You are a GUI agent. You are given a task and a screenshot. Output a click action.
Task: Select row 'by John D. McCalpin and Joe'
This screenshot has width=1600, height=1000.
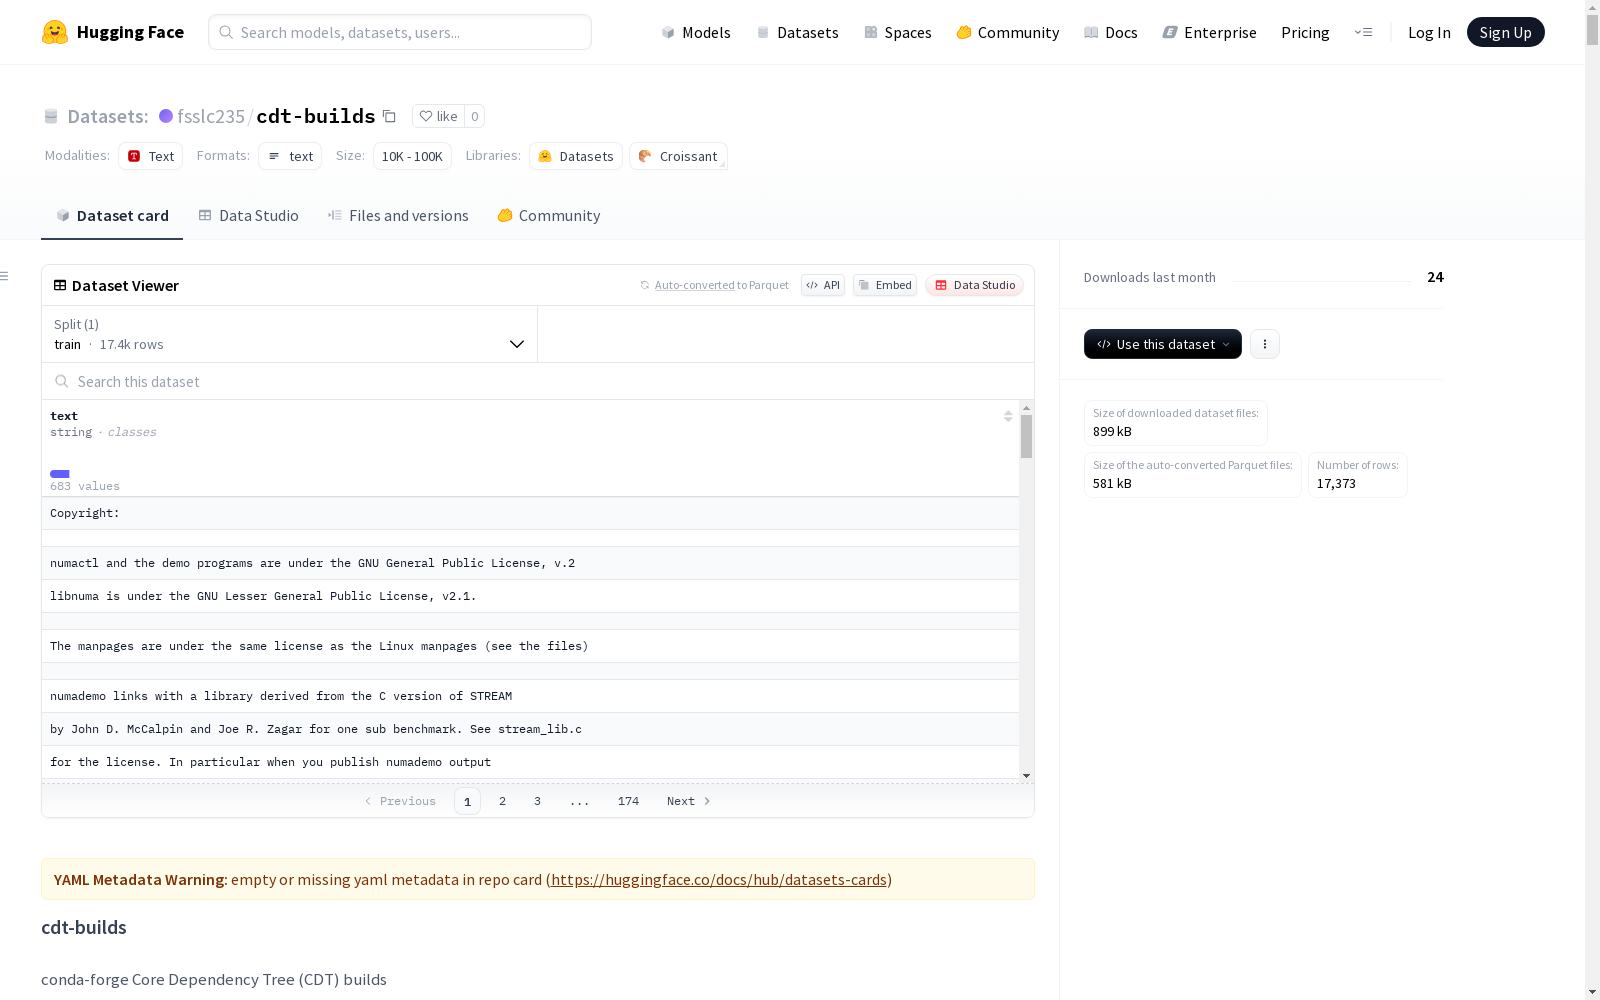click(530, 729)
